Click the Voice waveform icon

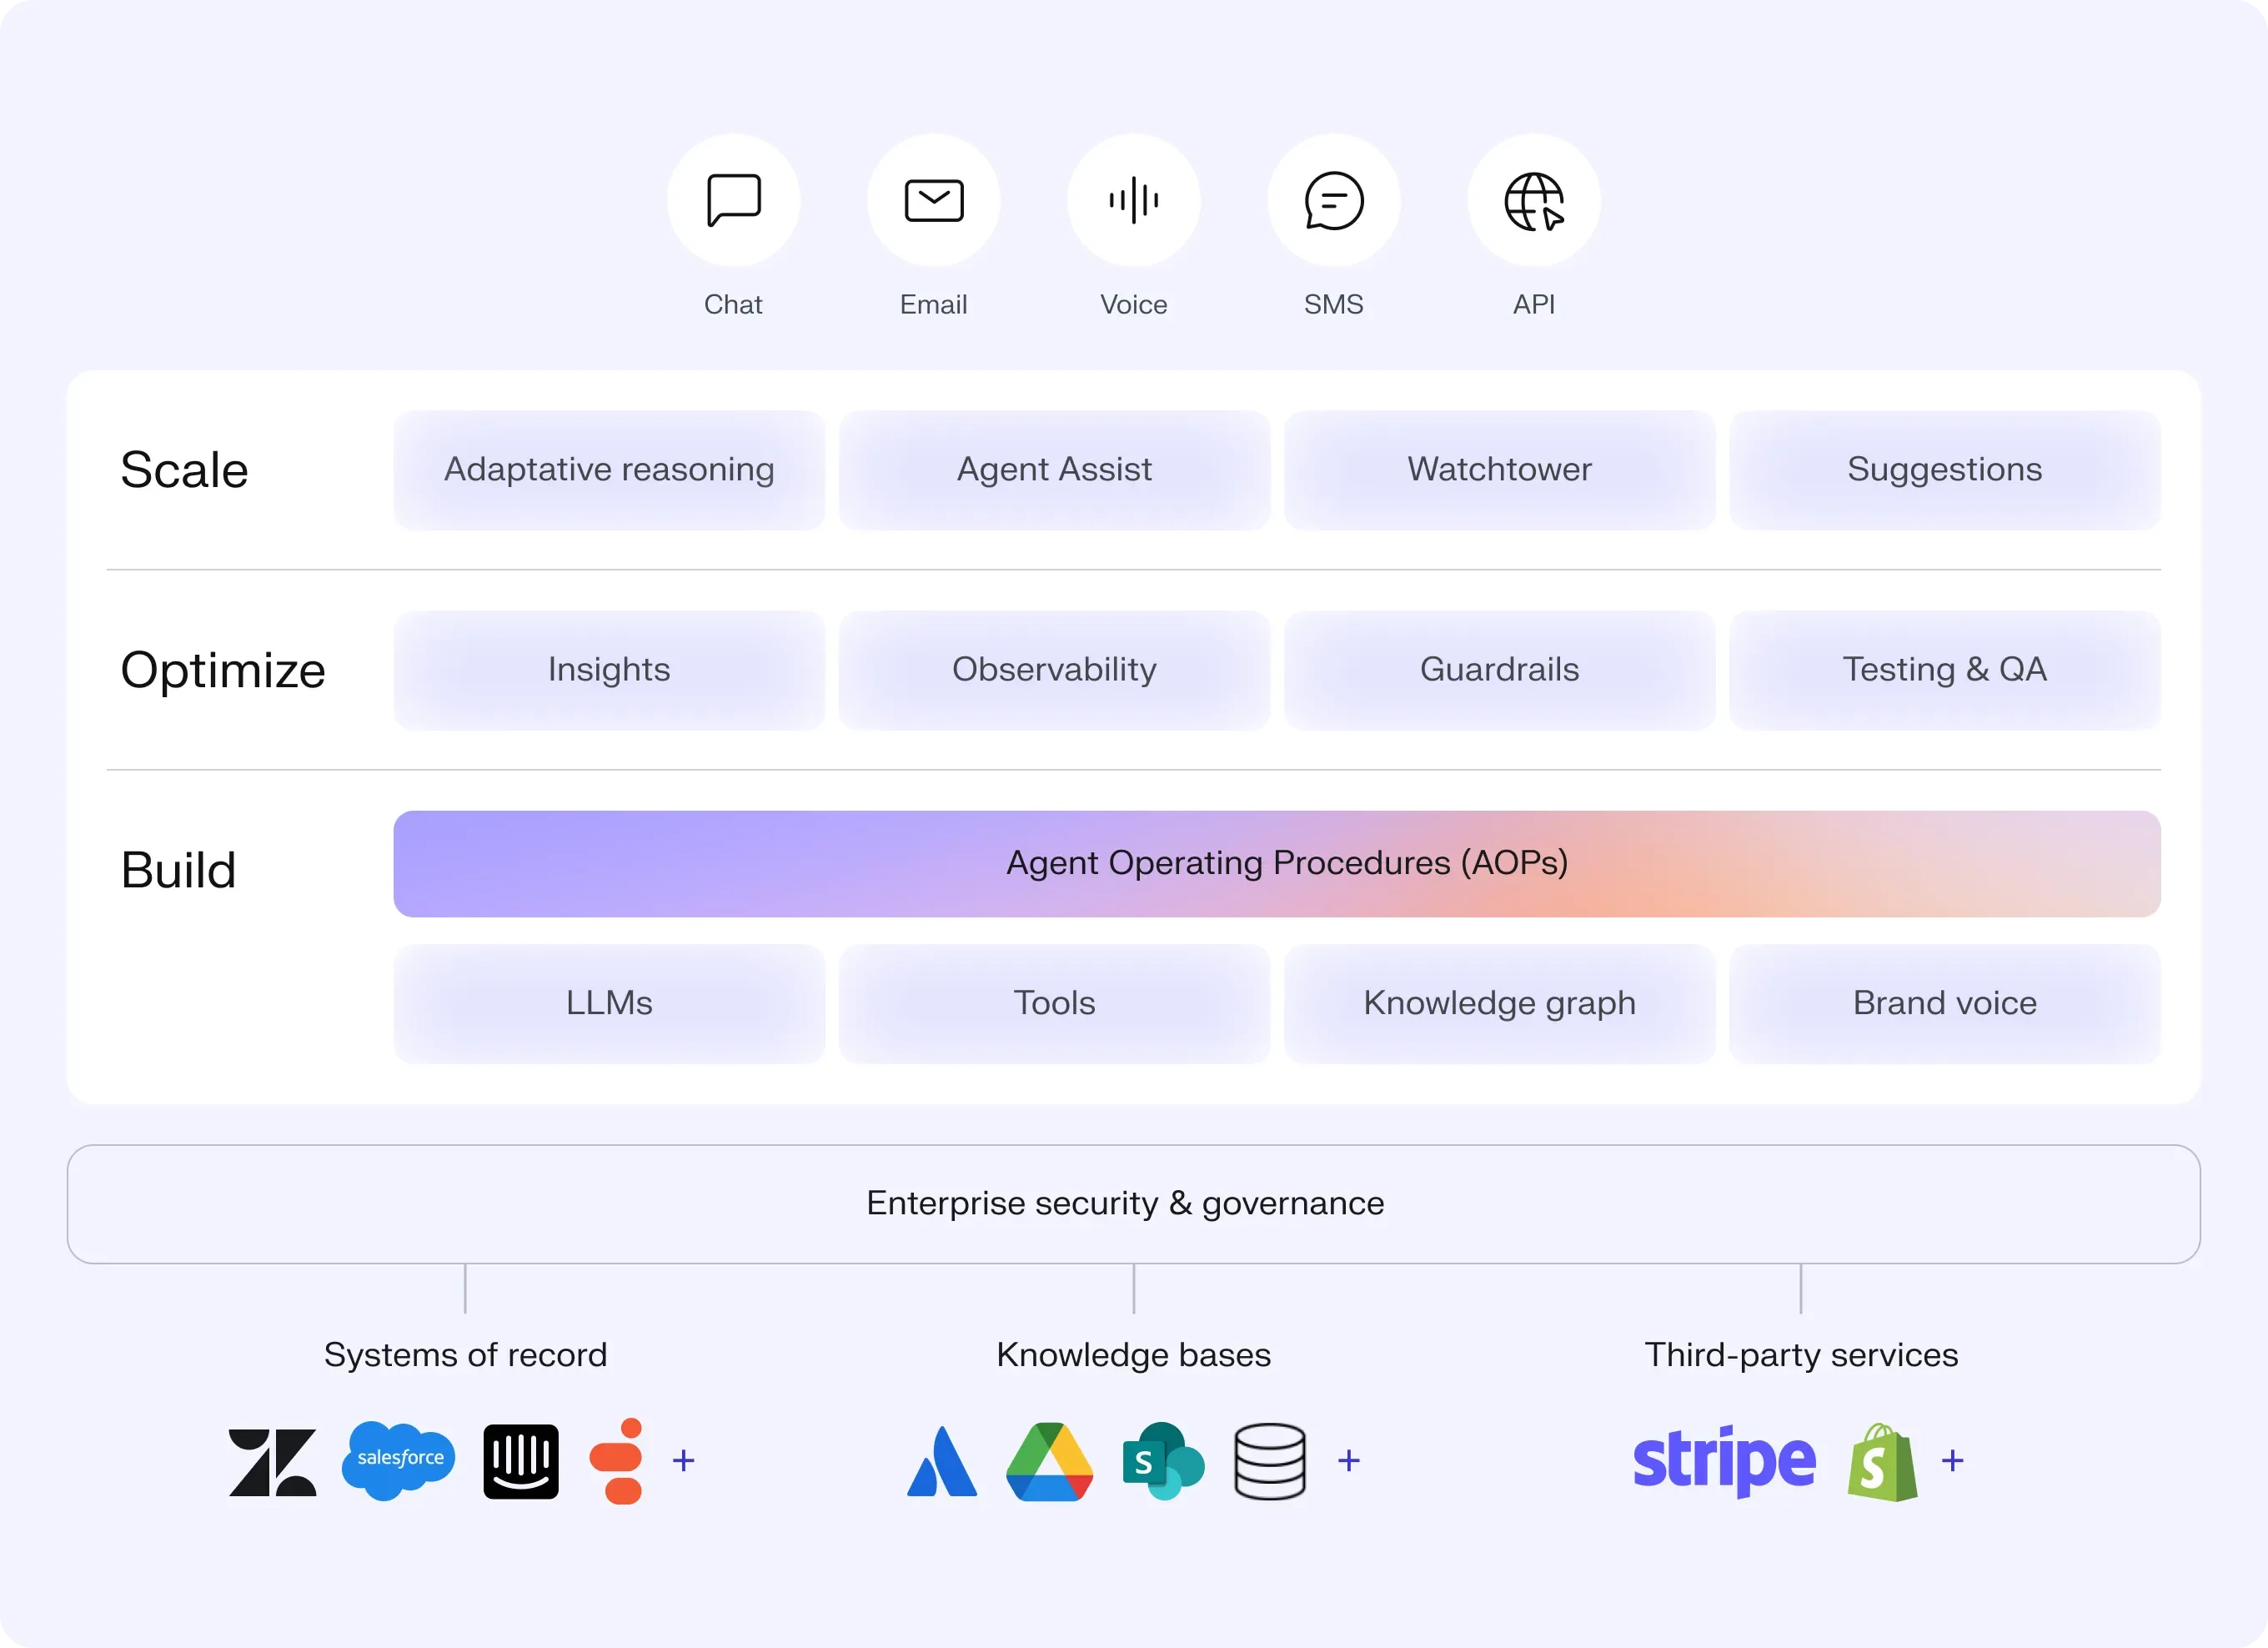(x=1133, y=201)
